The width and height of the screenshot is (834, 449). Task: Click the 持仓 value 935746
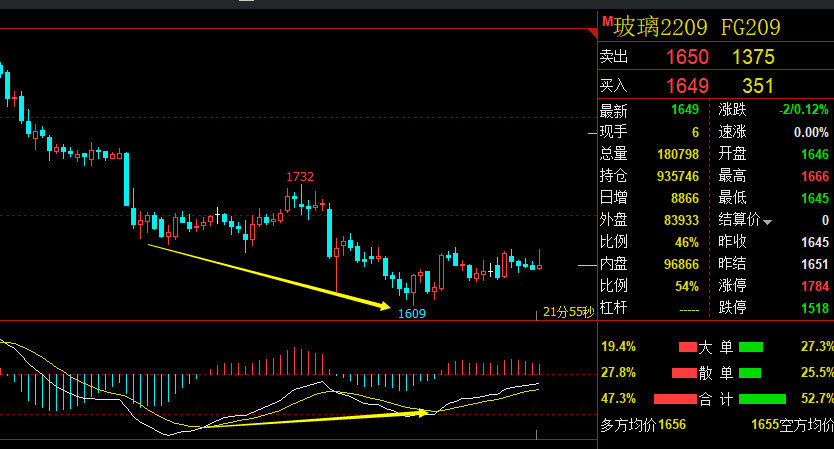[678, 176]
